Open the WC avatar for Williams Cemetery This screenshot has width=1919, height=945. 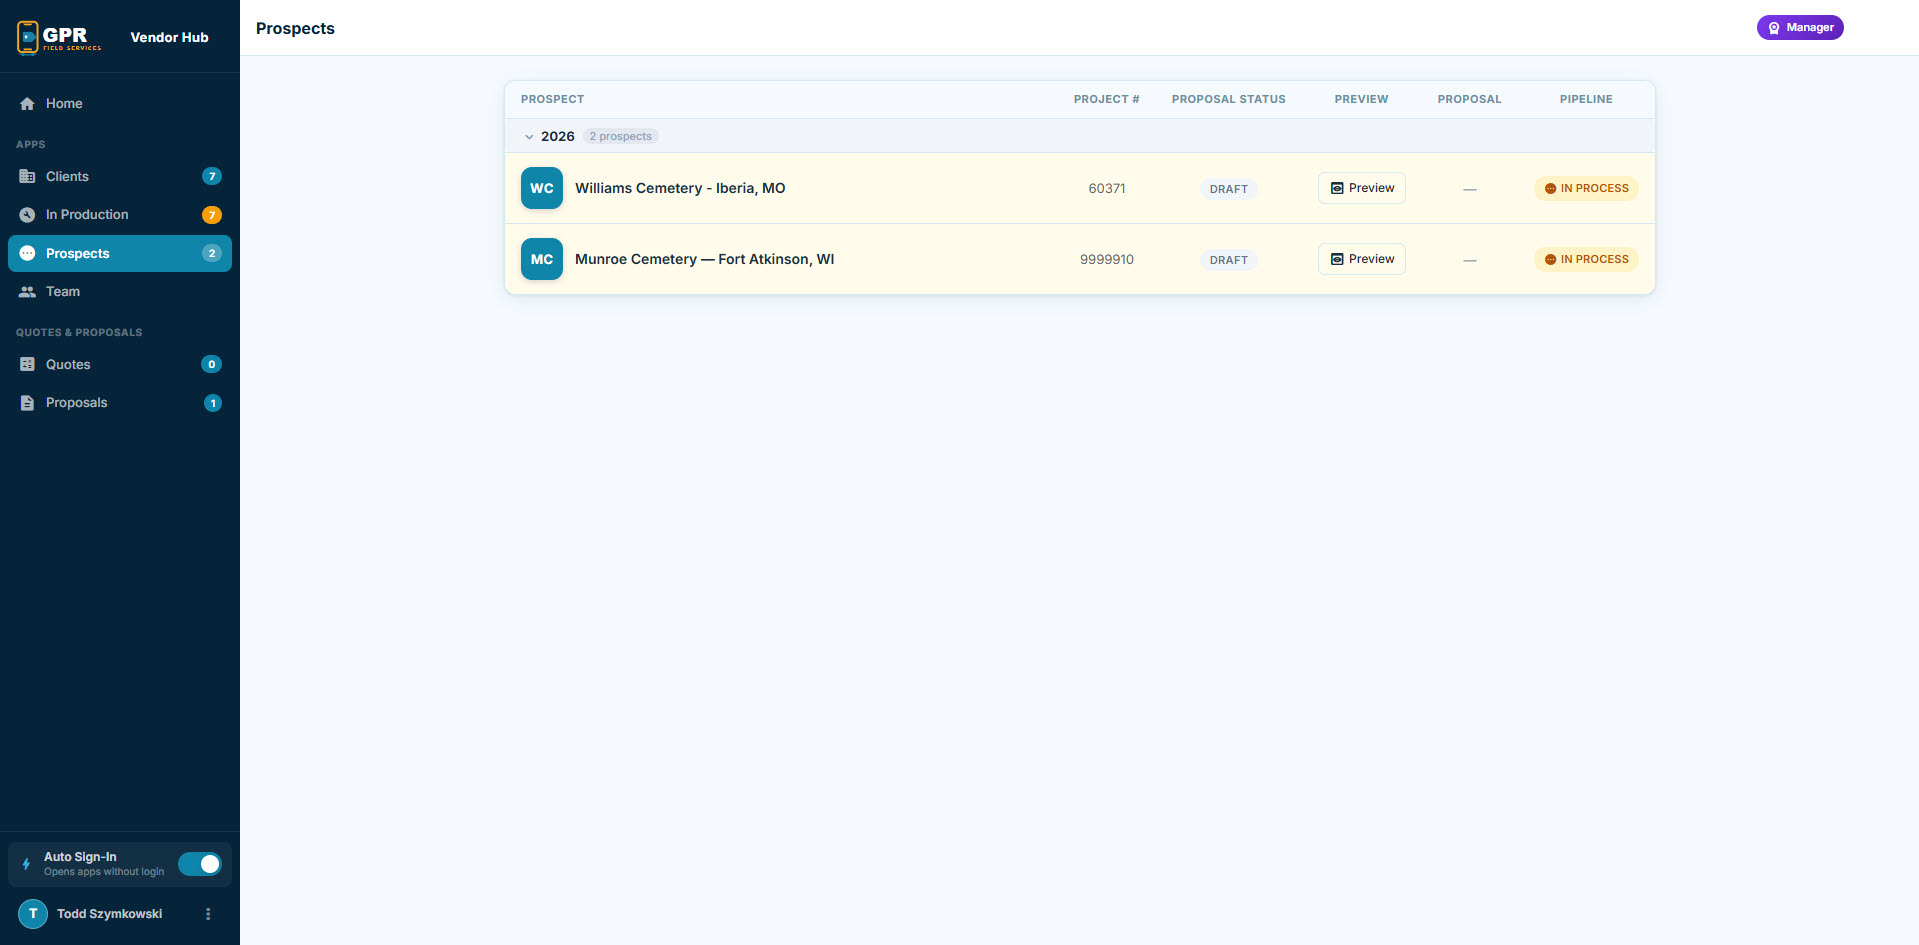[x=541, y=188]
